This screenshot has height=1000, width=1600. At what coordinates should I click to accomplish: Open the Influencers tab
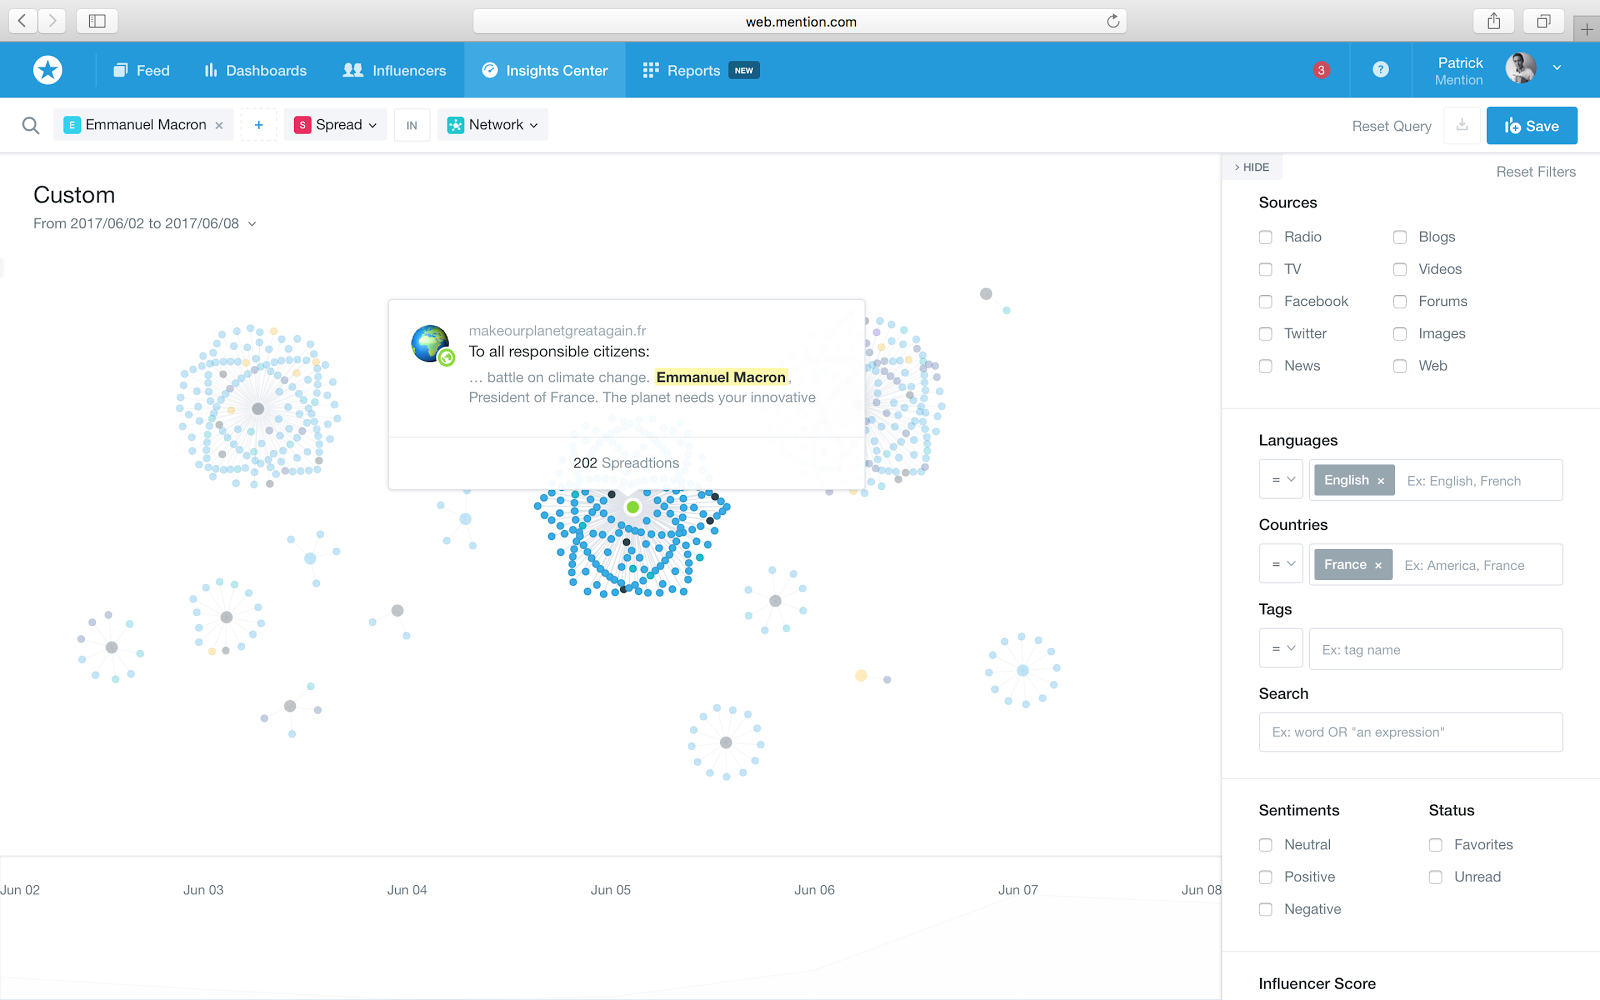[394, 70]
